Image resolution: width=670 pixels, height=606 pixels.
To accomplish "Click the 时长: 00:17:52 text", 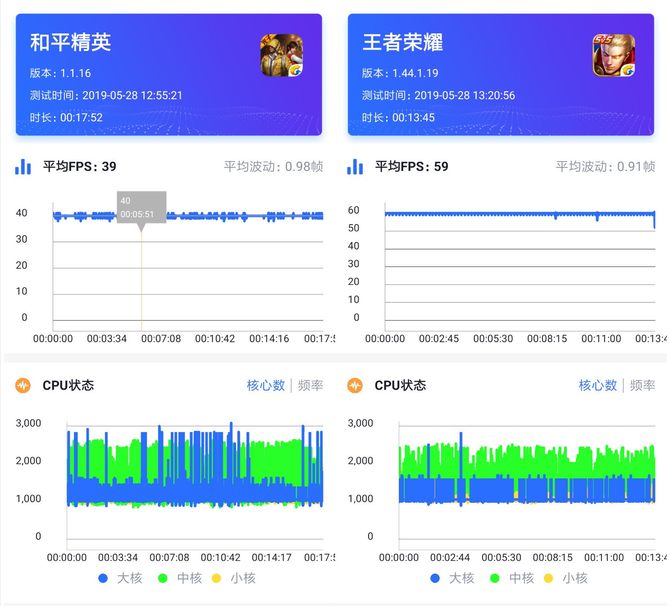I will [x=66, y=118].
